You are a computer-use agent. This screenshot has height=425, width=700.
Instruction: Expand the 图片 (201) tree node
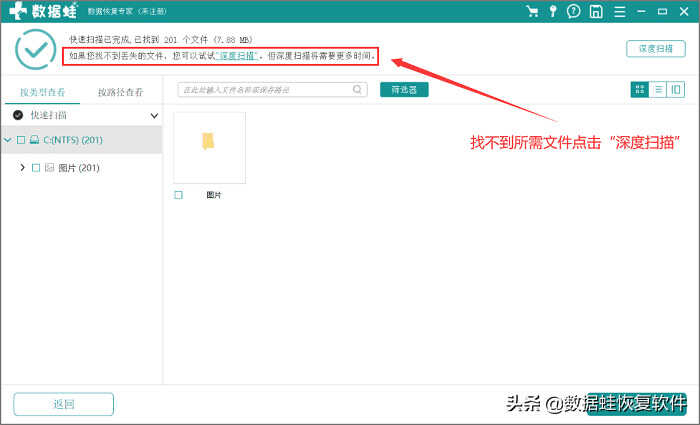(x=22, y=168)
